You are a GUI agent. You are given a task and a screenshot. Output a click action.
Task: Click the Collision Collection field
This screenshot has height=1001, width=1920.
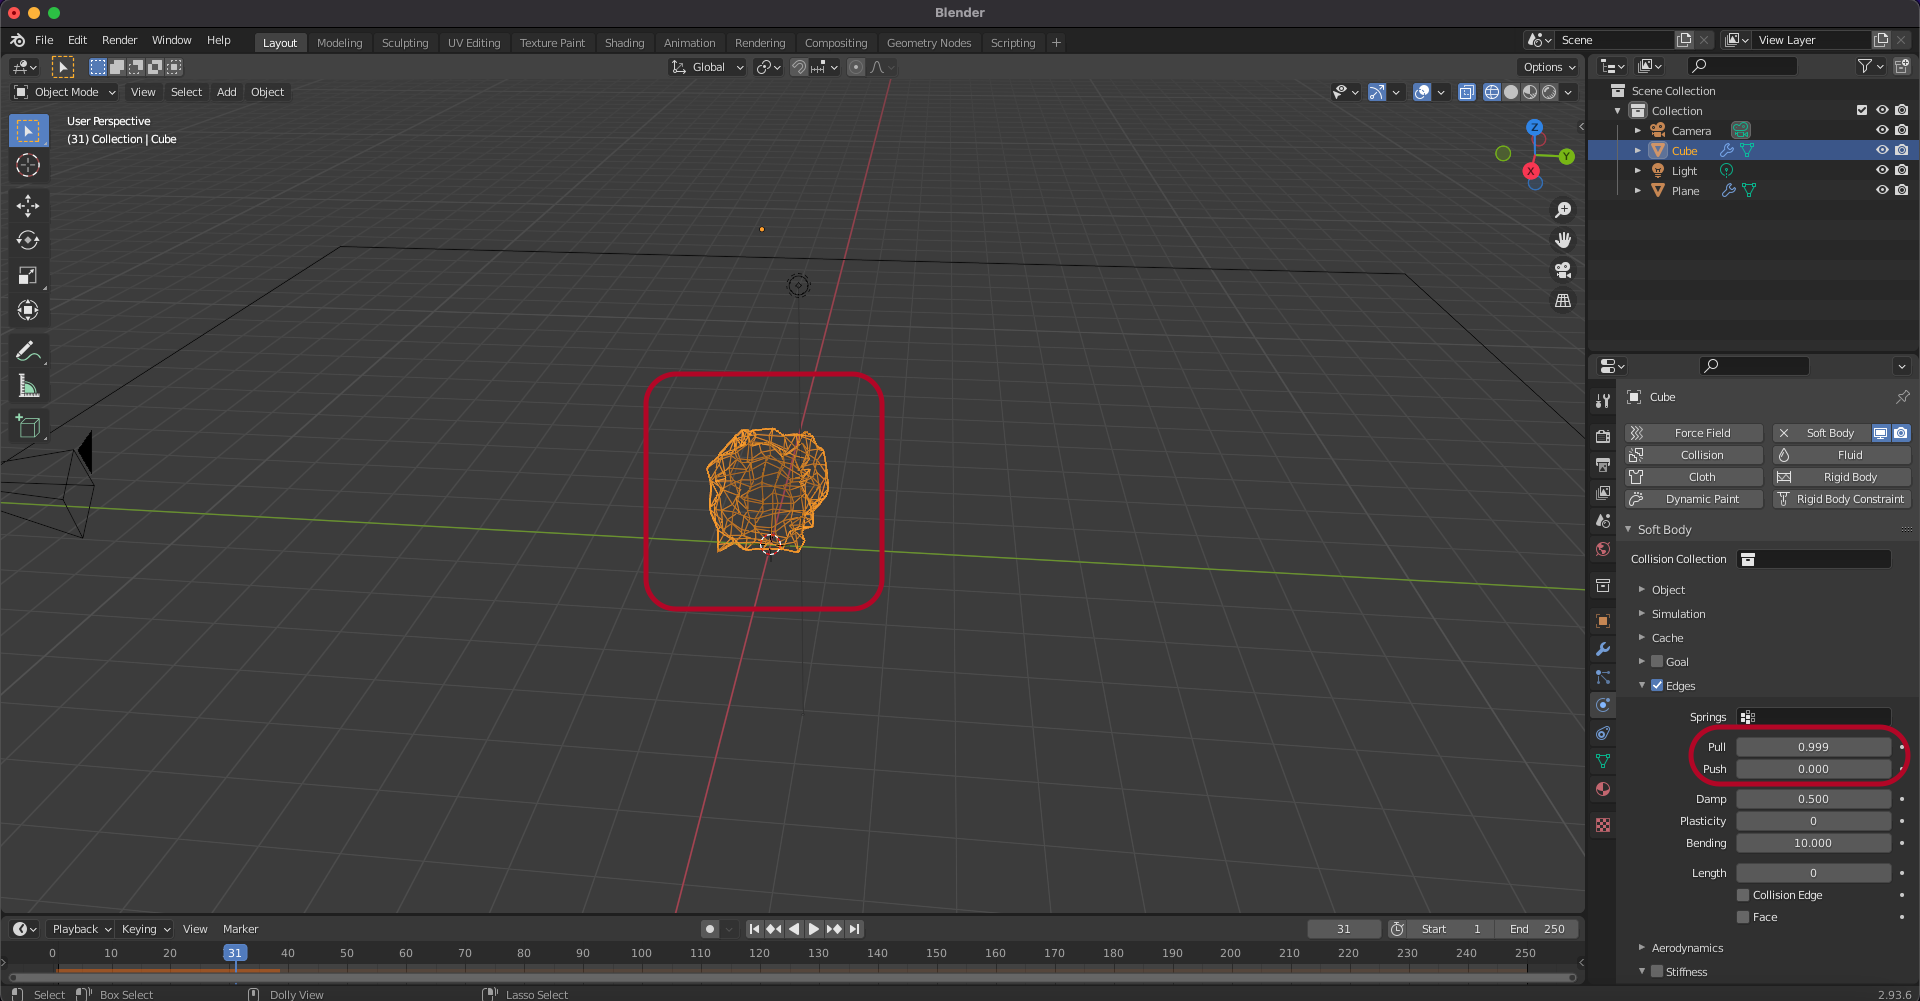click(1814, 559)
